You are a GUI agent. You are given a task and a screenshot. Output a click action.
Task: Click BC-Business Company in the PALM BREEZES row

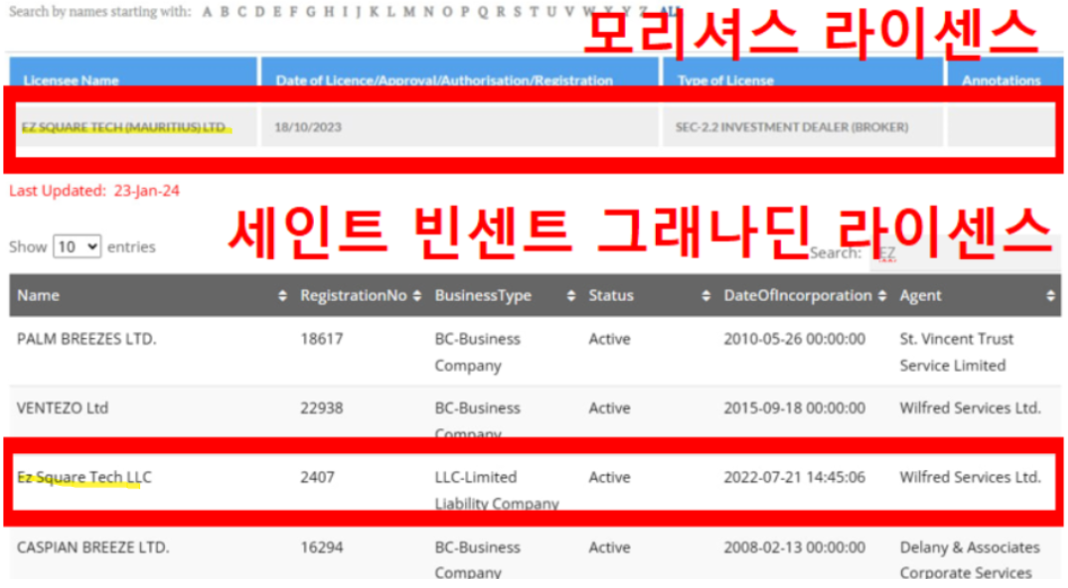pos(477,352)
